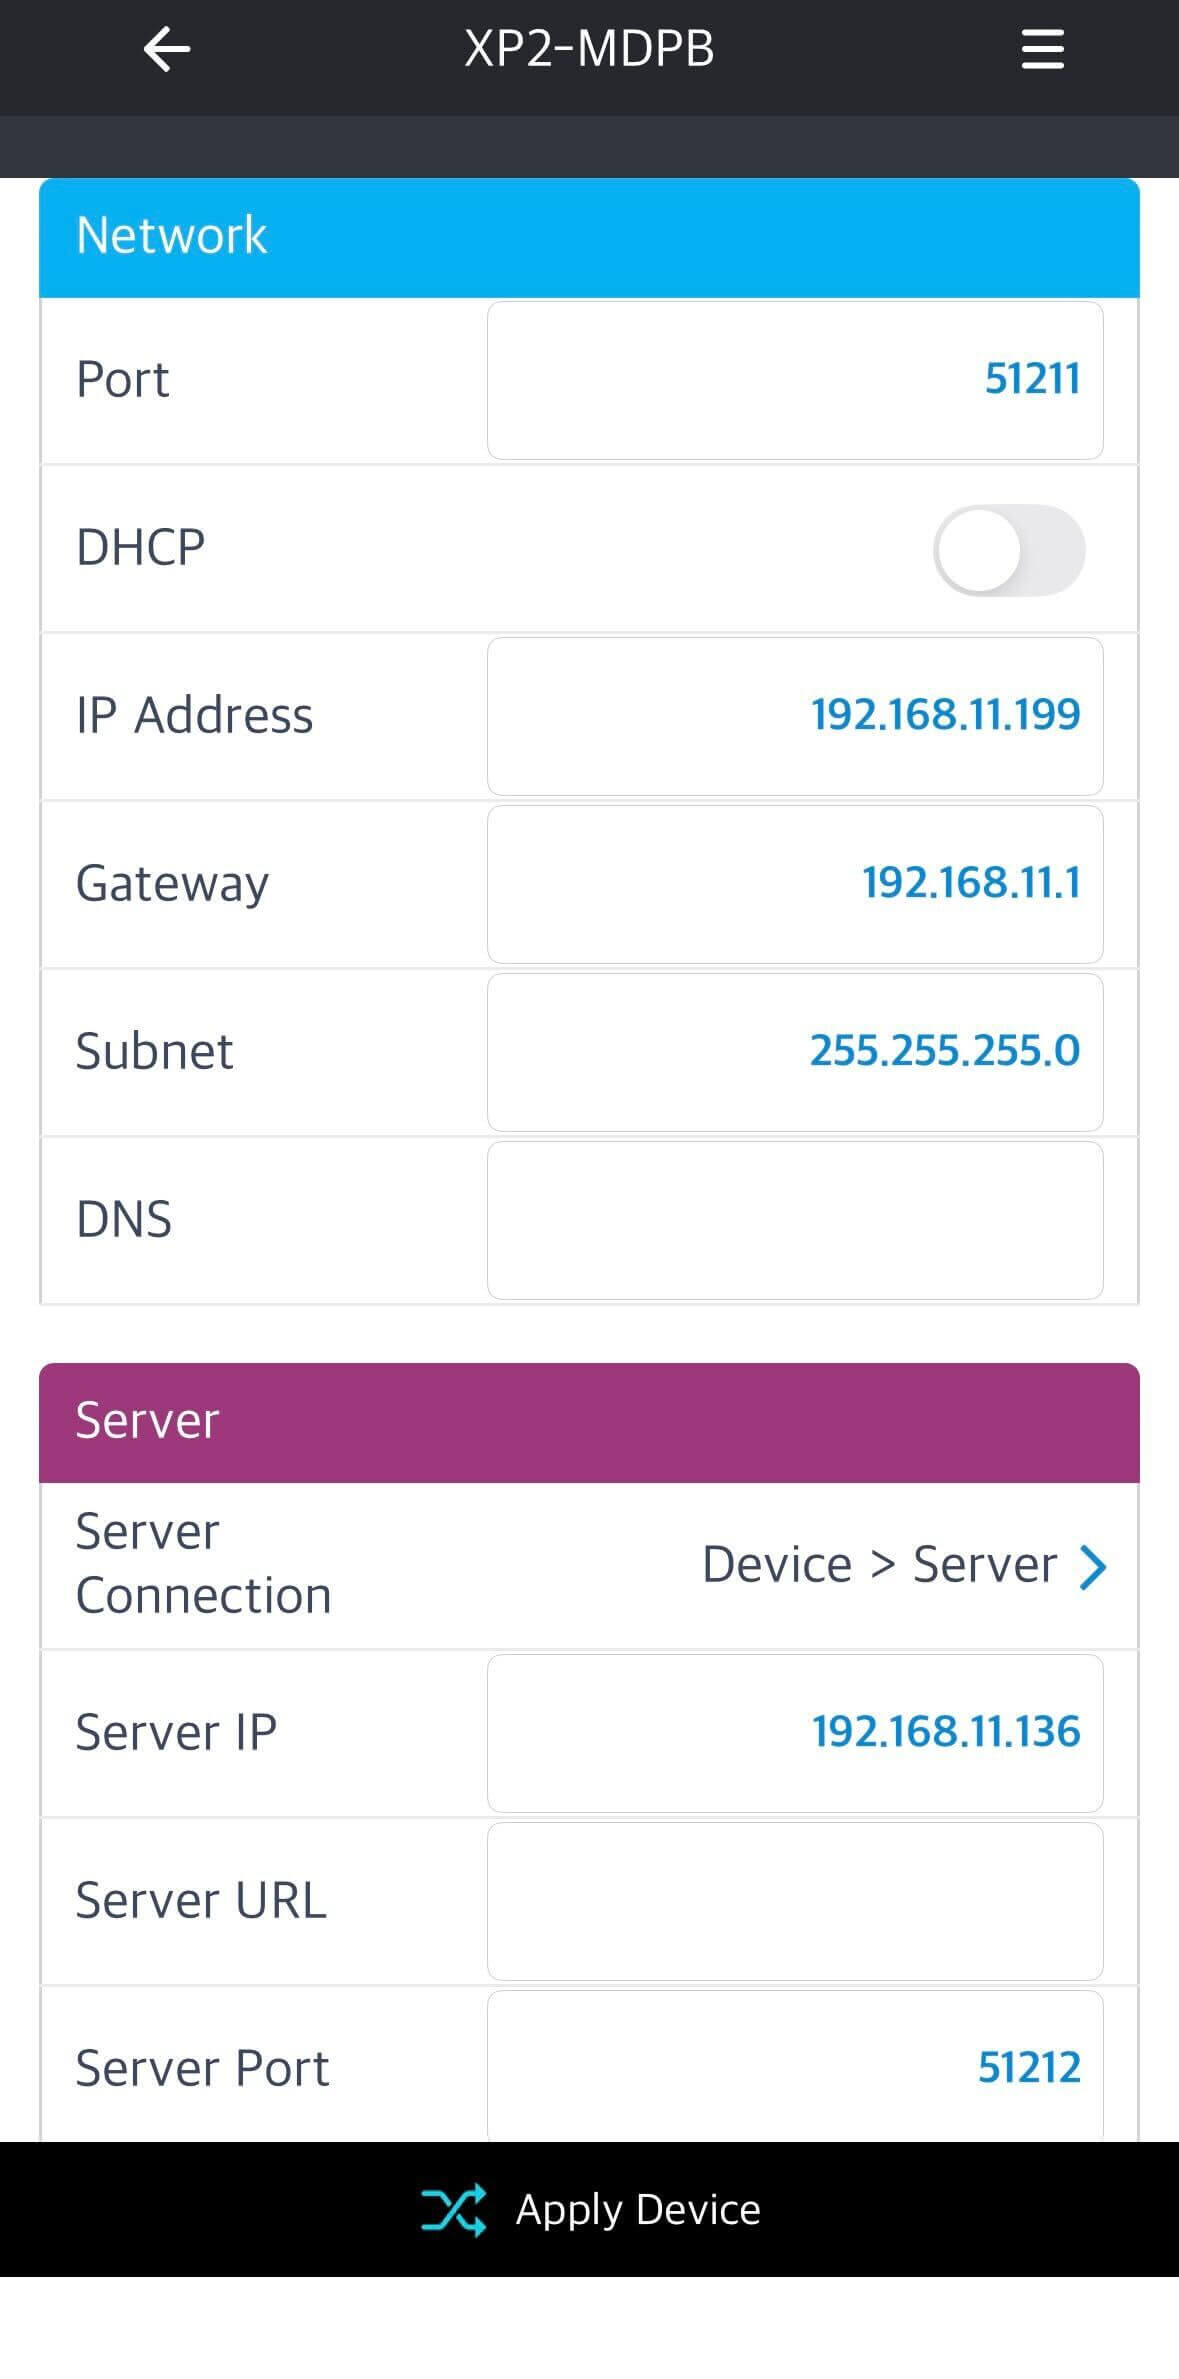
Task: Edit the Server IP field
Action: (795, 1733)
